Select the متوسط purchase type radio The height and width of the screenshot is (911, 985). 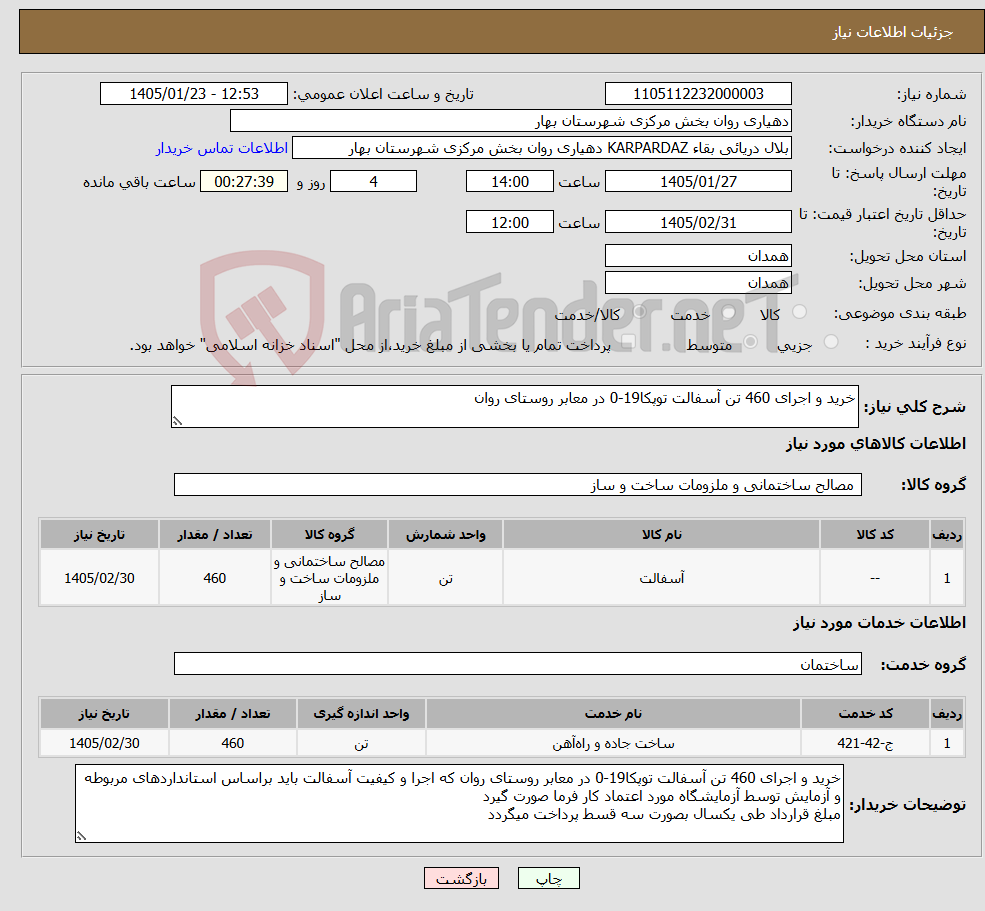750,342
